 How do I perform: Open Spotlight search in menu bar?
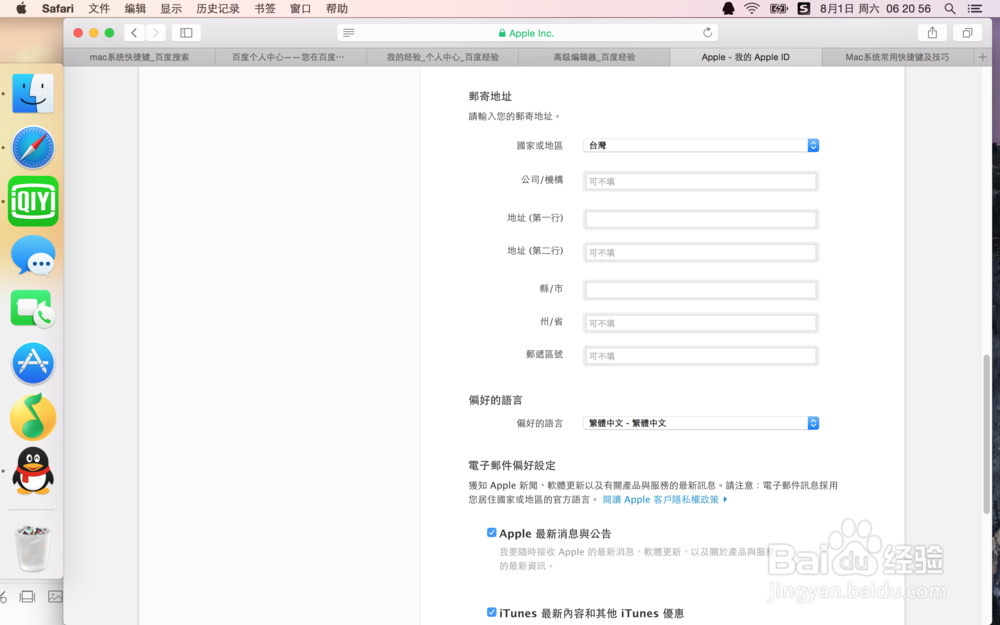pos(950,8)
